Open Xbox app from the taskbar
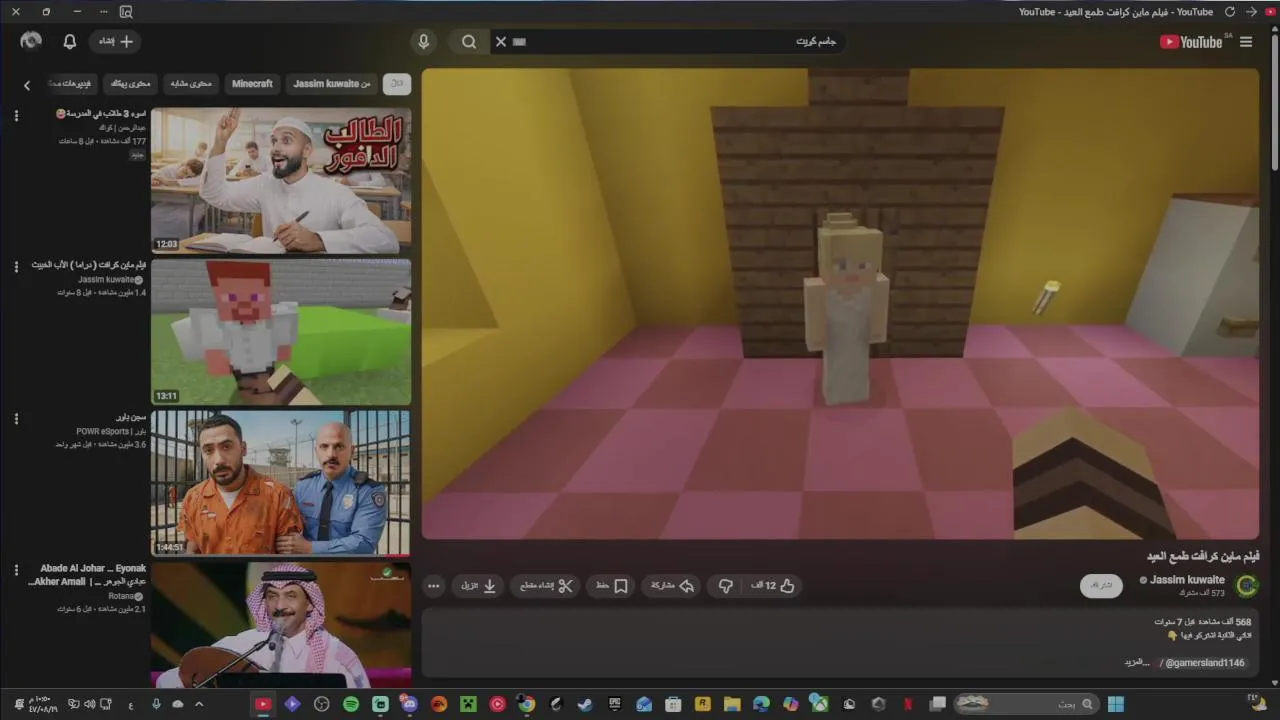Screen dimensions: 1280x720 (820, 704)
